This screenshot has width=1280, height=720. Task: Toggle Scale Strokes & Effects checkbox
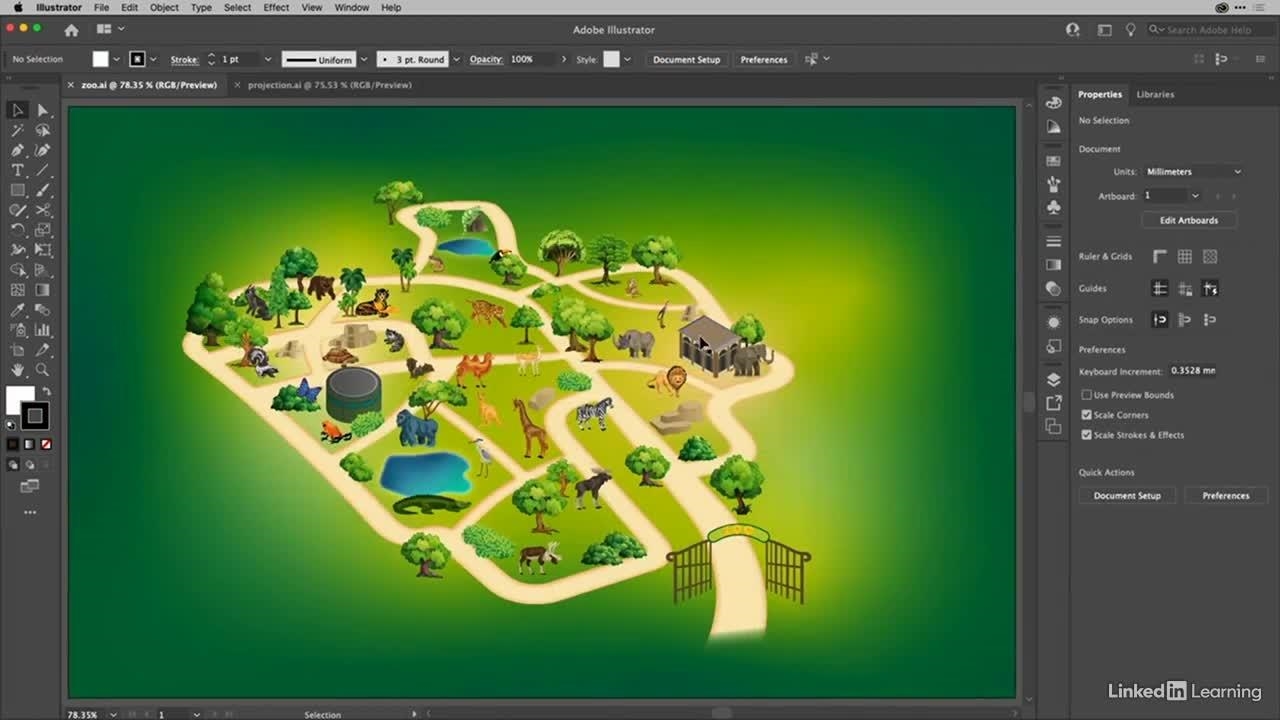1086,435
